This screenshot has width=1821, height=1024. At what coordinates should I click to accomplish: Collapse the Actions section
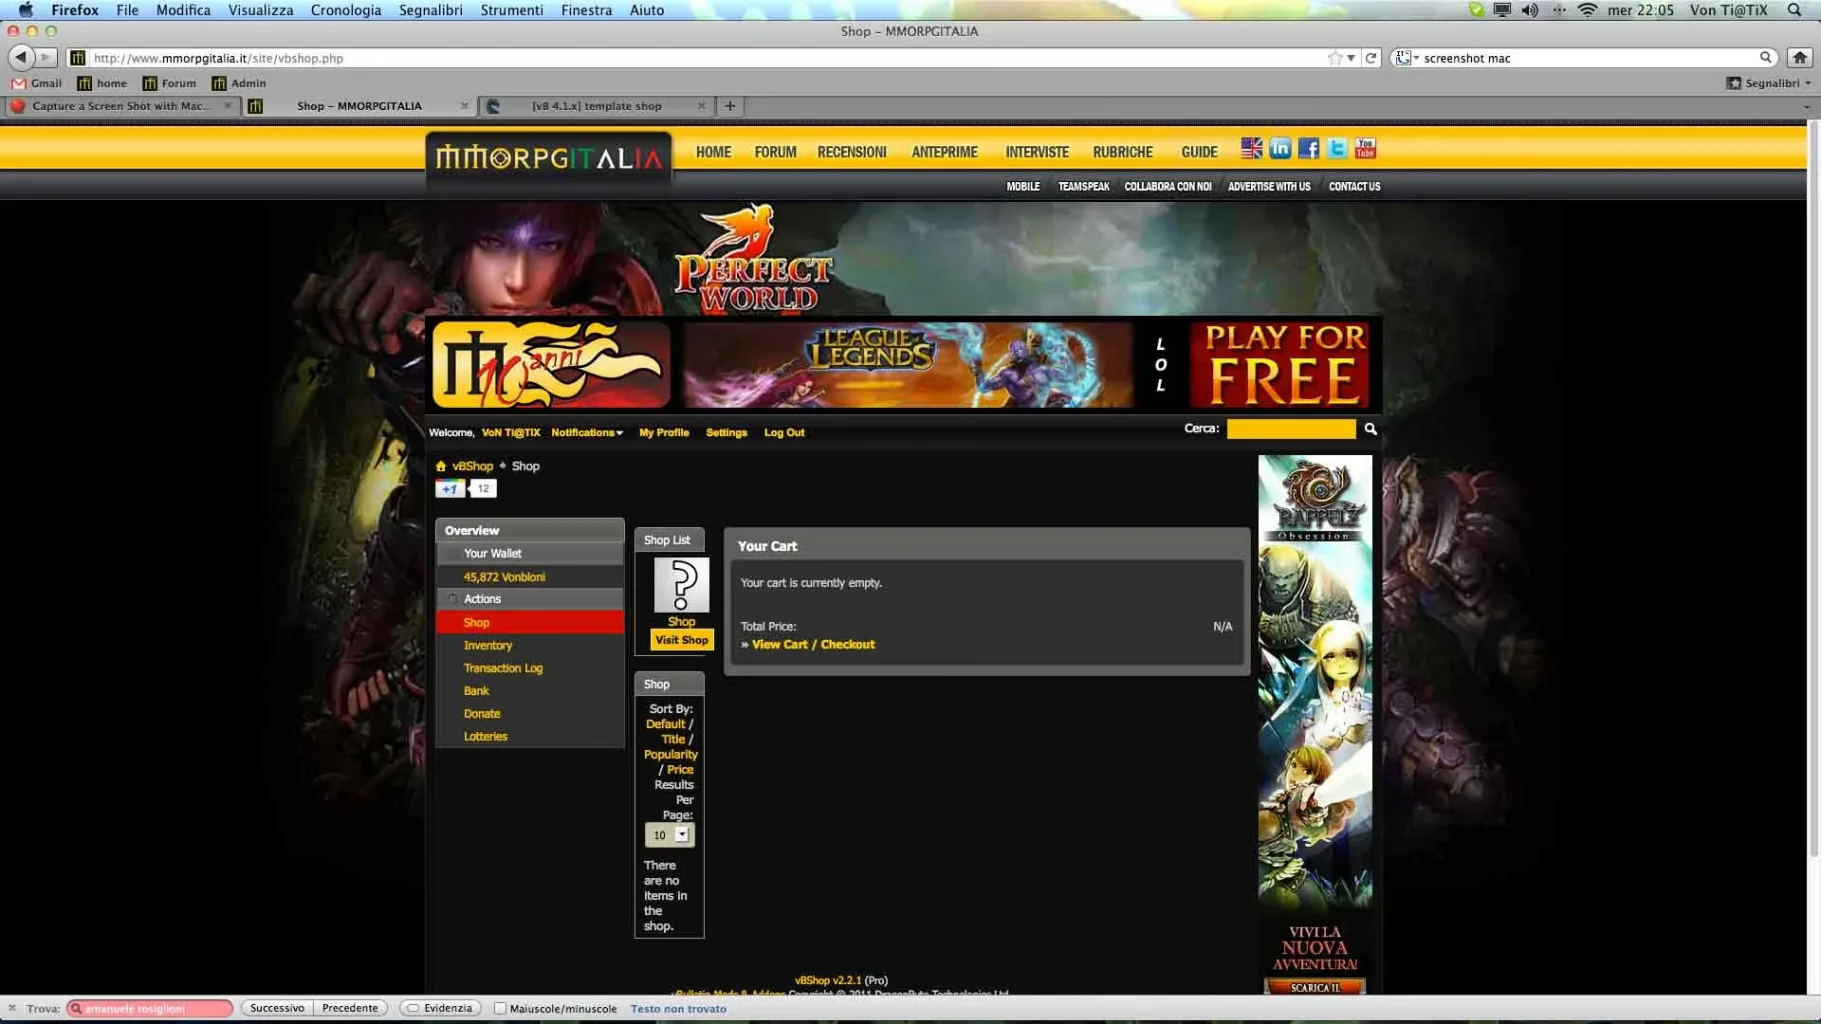click(453, 599)
